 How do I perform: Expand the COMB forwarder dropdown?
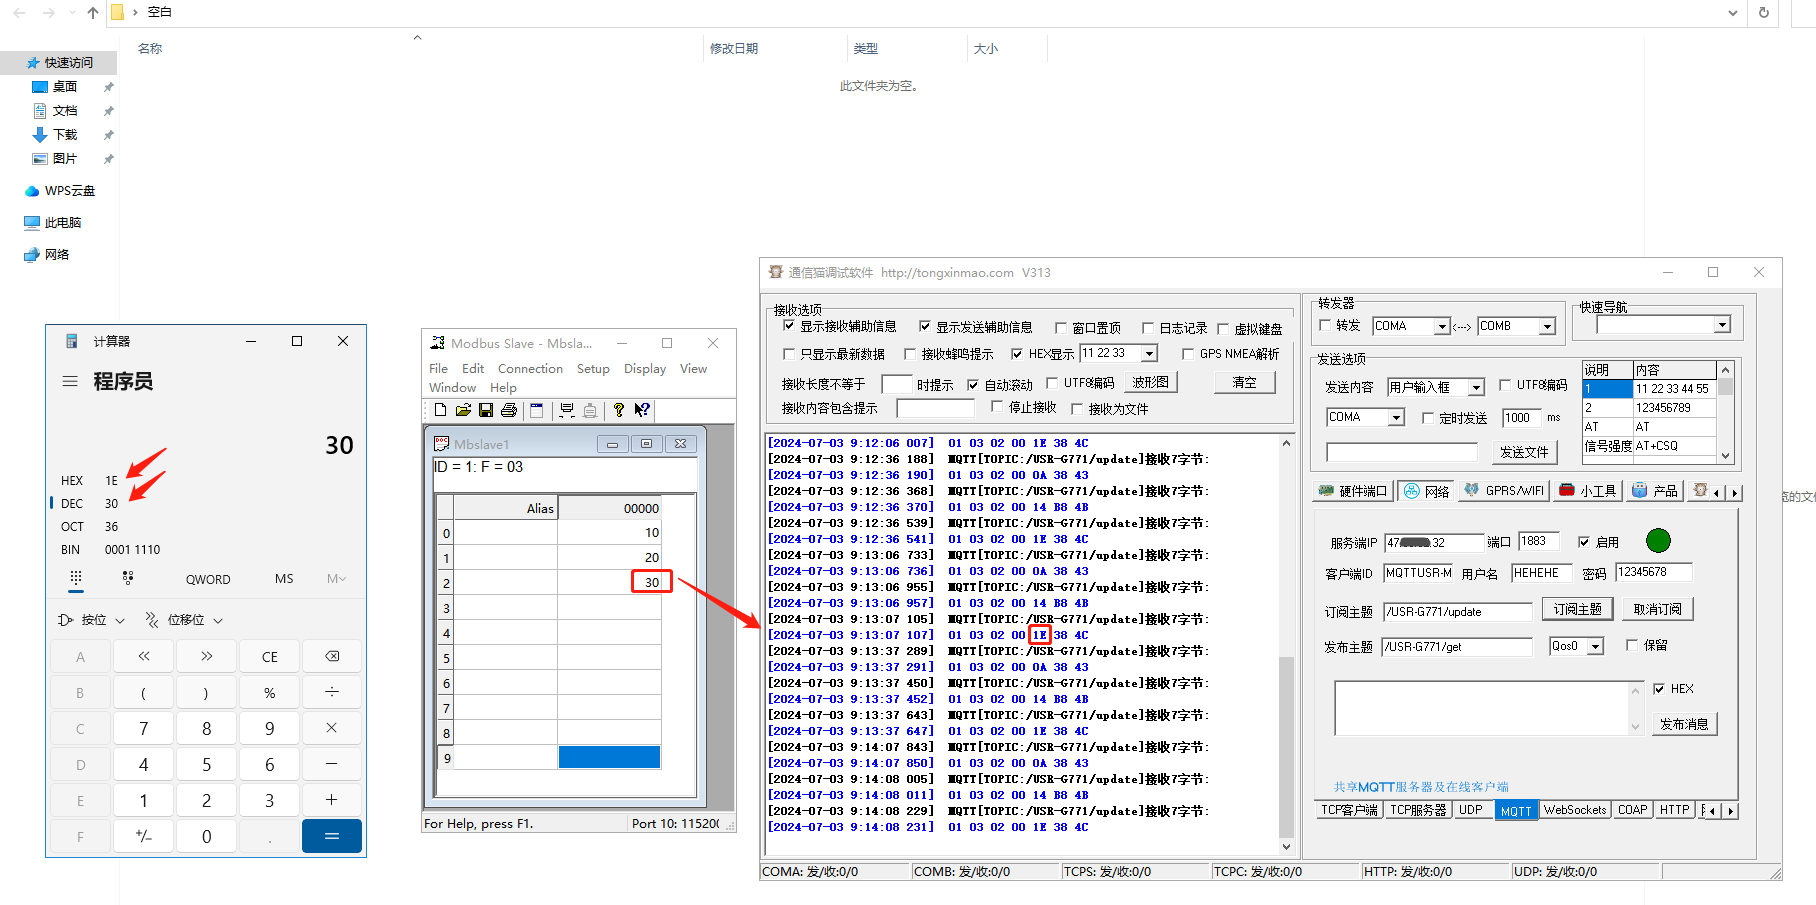pos(1547,327)
